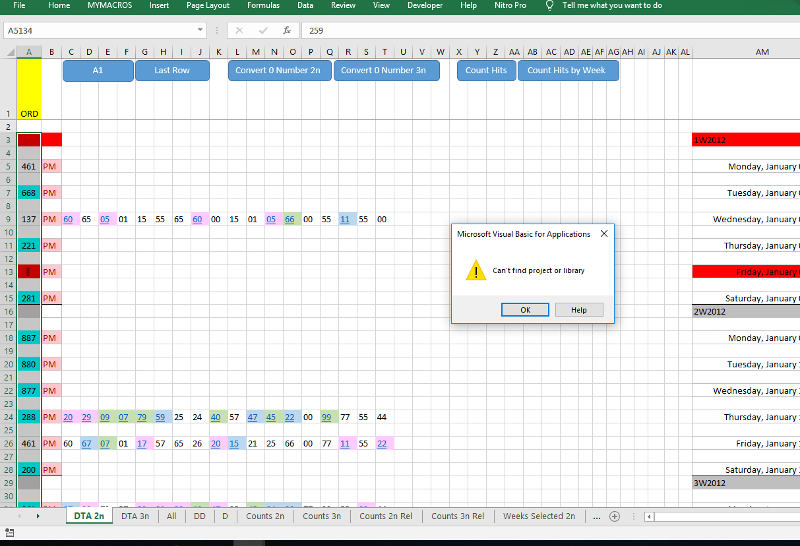Click the New Sheet plus icon

pos(615,516)
